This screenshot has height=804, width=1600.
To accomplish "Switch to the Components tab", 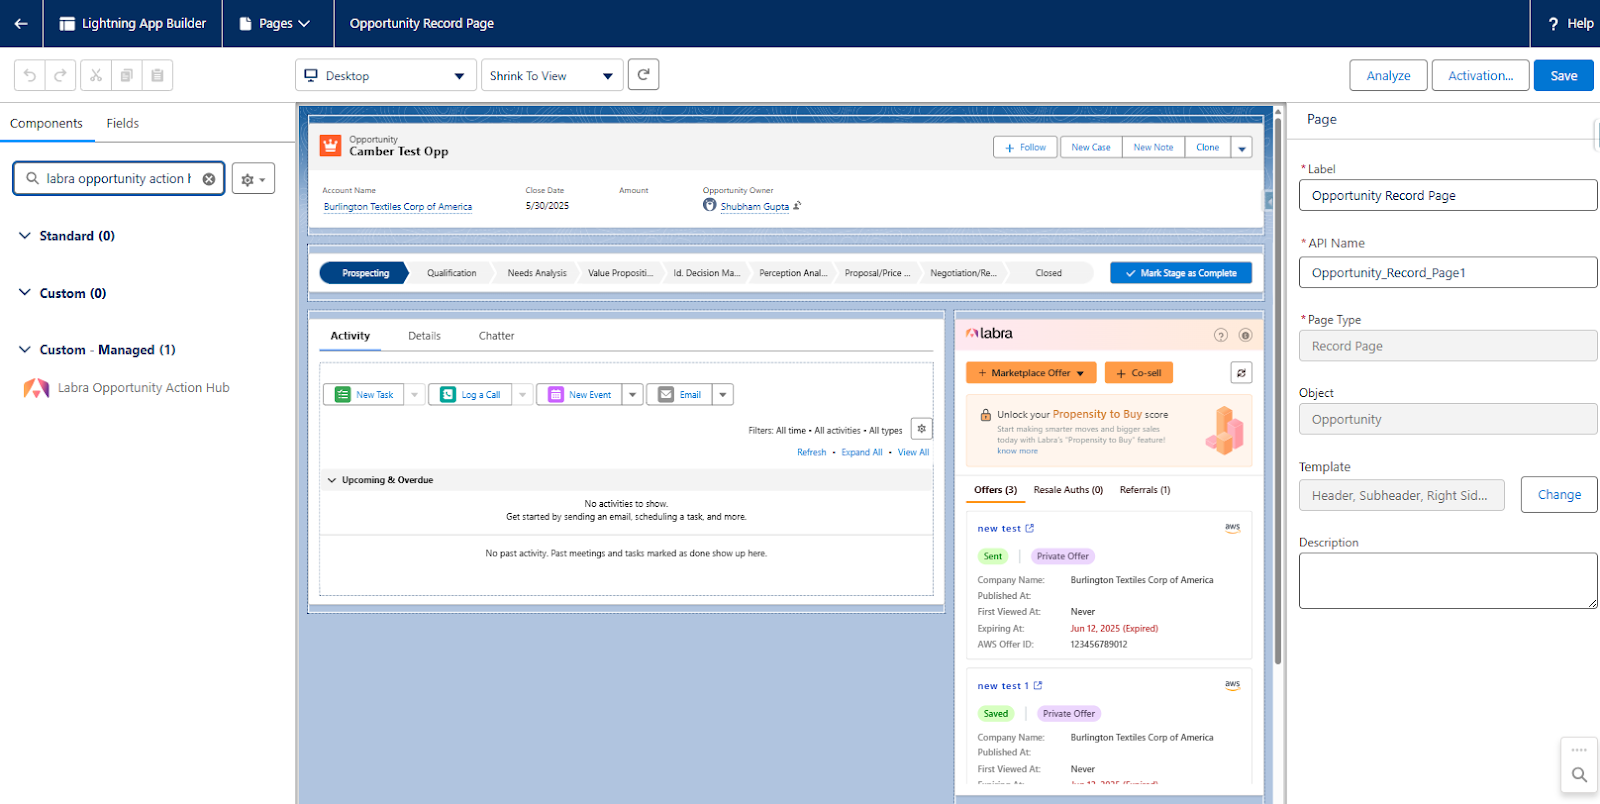I will (x=46, y=123).
